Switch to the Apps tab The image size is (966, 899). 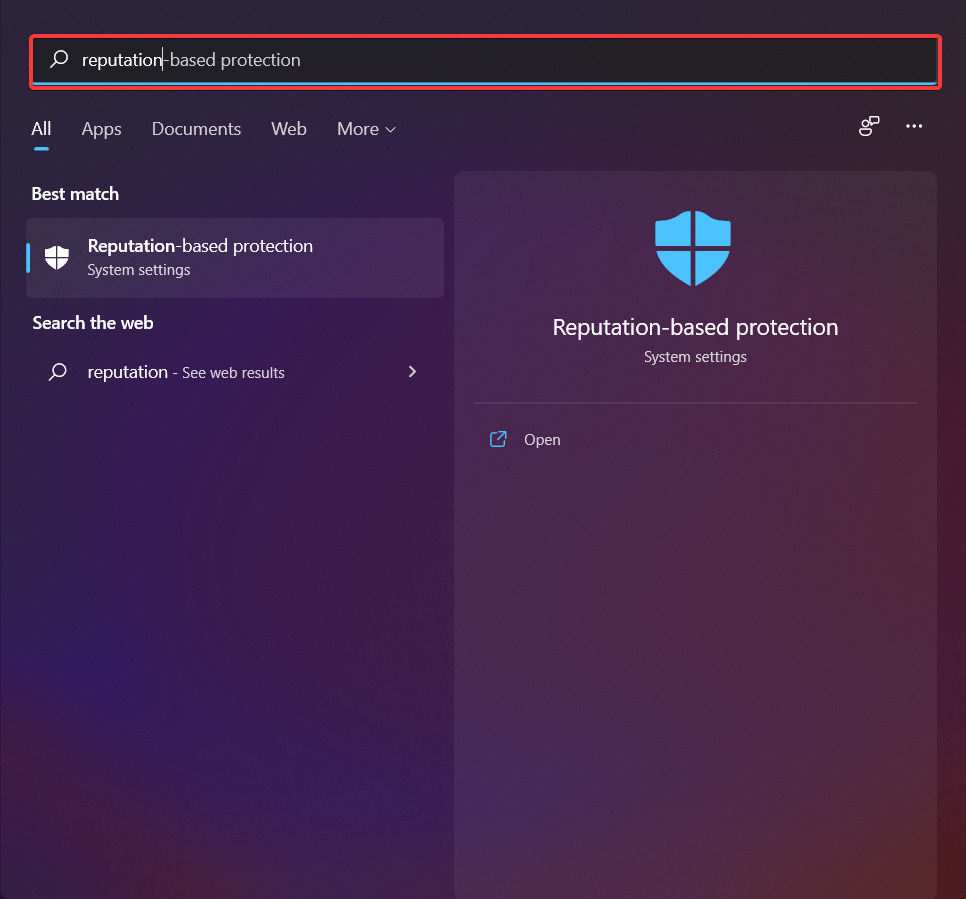102,129
